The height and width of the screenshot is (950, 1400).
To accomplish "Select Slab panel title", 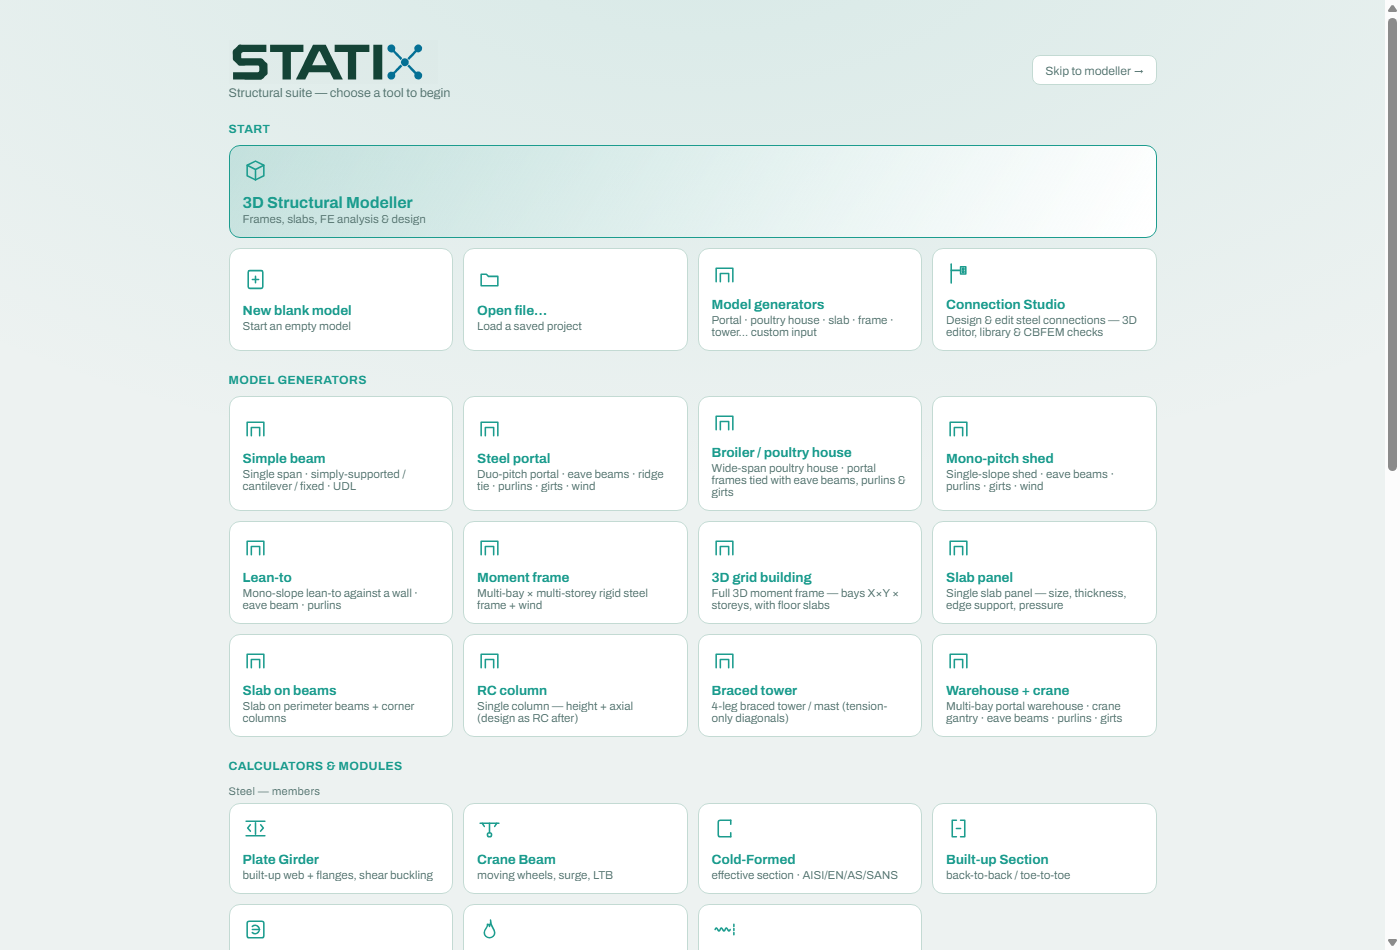I will tap(979, 577).
